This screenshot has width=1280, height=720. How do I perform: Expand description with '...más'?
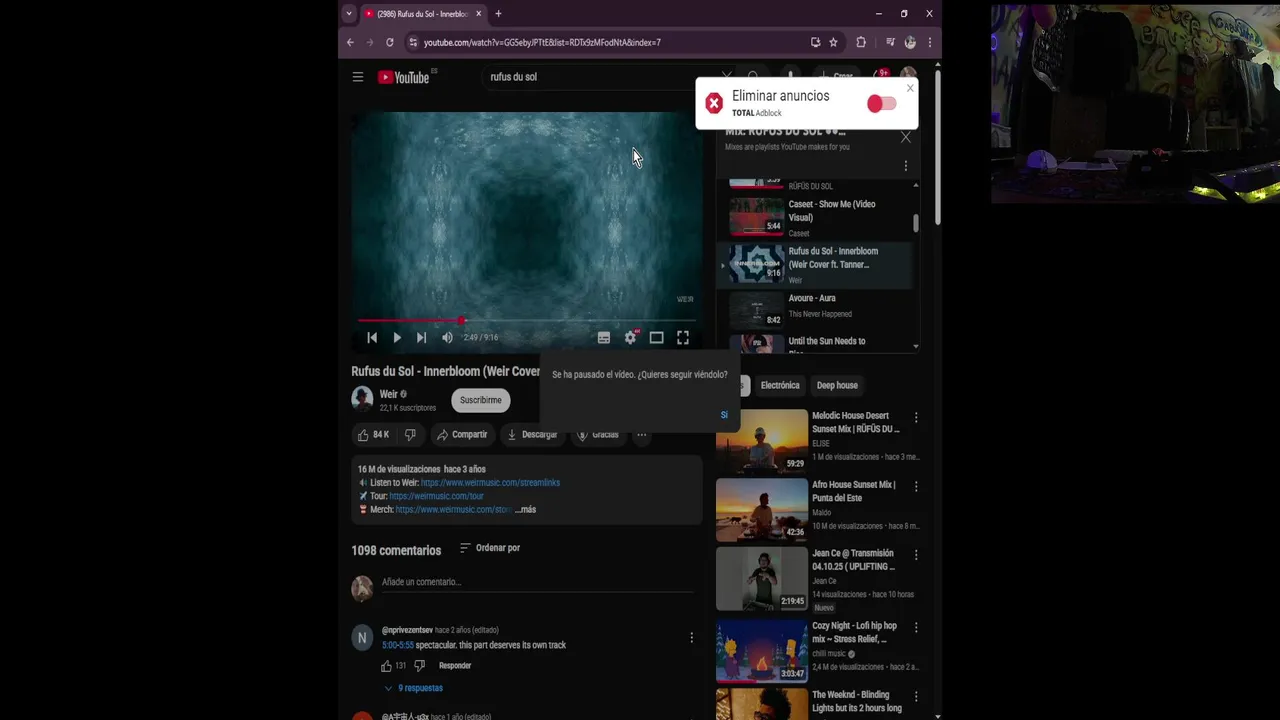coord(525,510)
